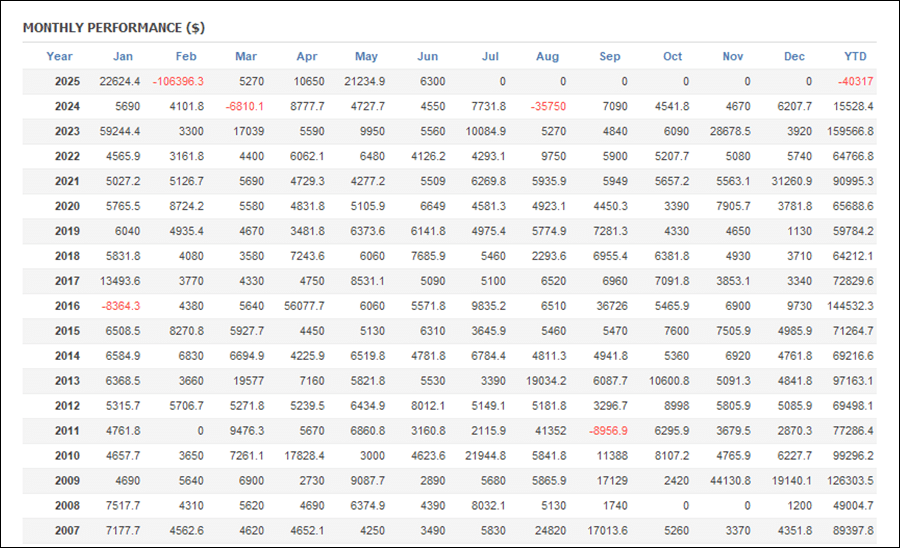Click the 24820 Aug 2007 value

(x=550, y=531)
